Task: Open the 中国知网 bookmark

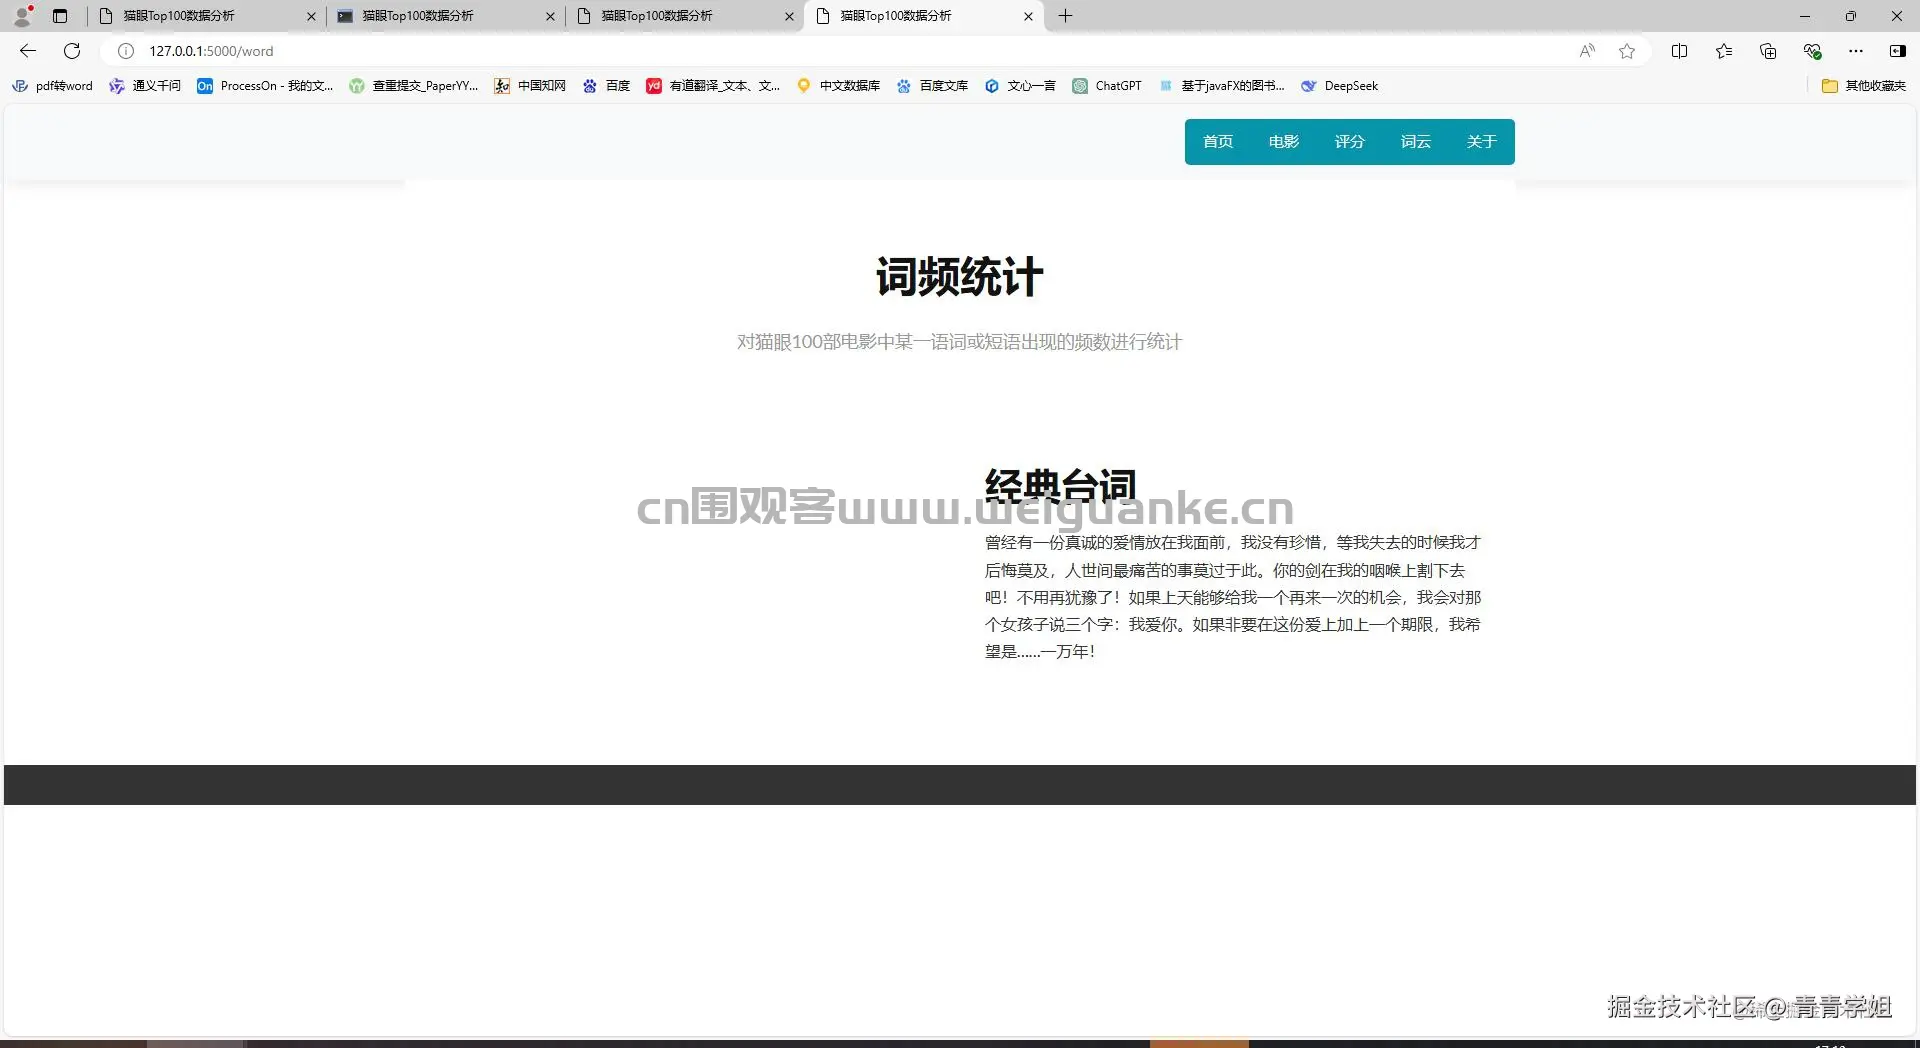Action: [530, 86]
